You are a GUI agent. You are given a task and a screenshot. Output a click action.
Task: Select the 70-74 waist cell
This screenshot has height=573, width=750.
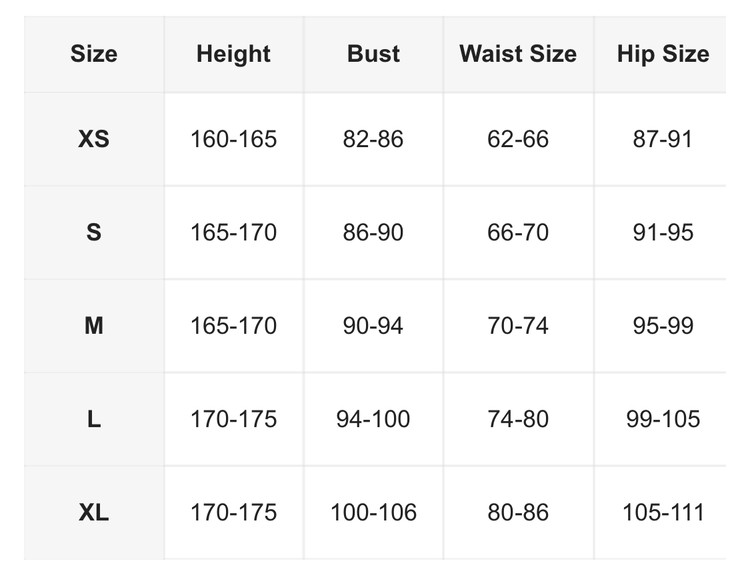(518, 326)
